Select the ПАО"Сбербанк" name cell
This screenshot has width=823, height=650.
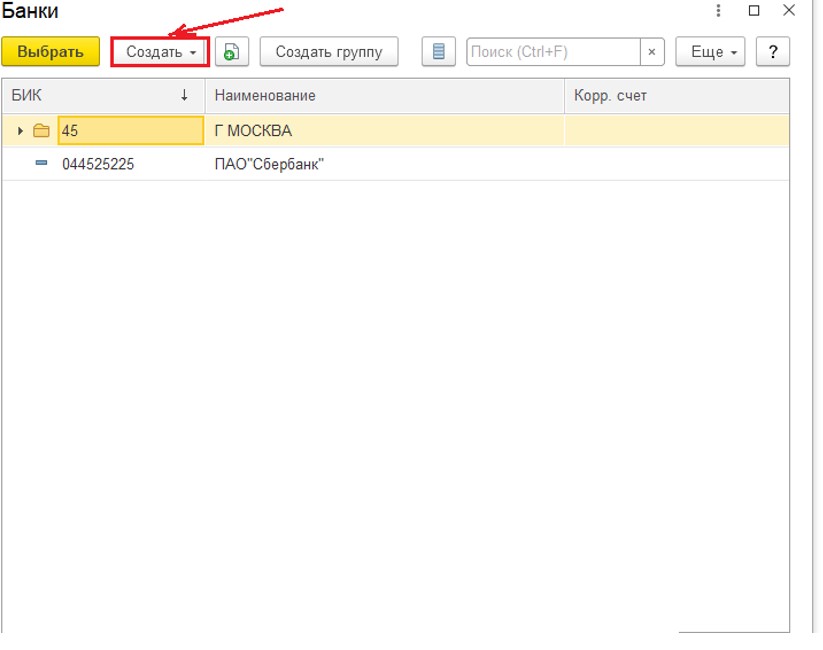coord(269,164)
